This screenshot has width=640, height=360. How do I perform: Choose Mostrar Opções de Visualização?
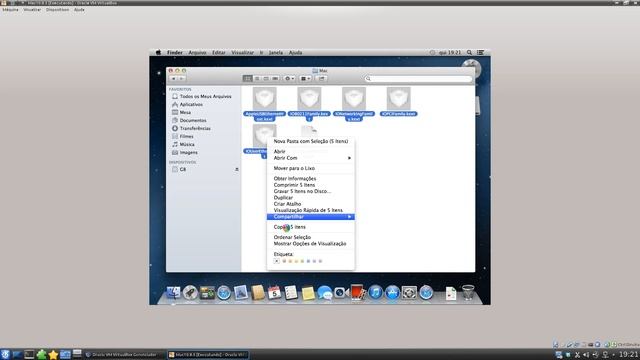coord(311,244)
